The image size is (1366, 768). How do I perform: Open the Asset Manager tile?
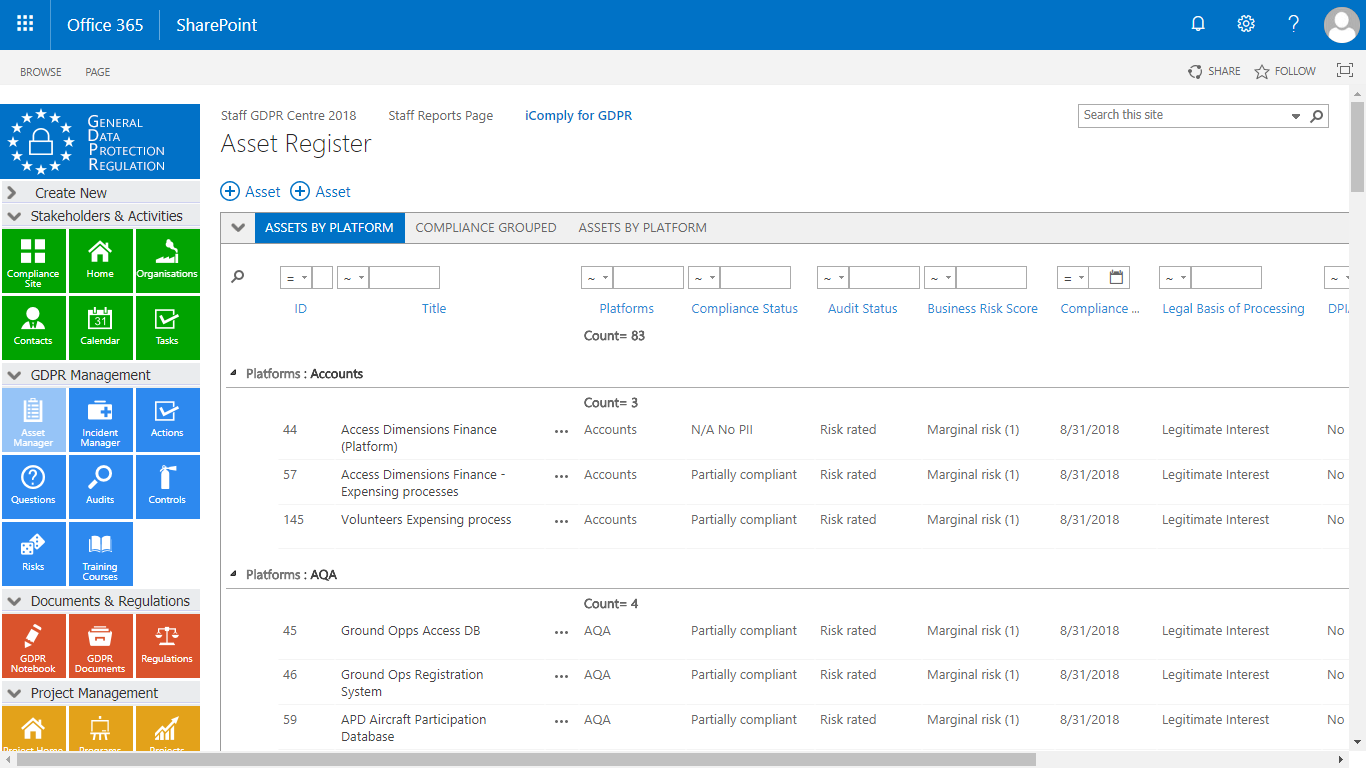pyautogui.click(x=33, y=420)
